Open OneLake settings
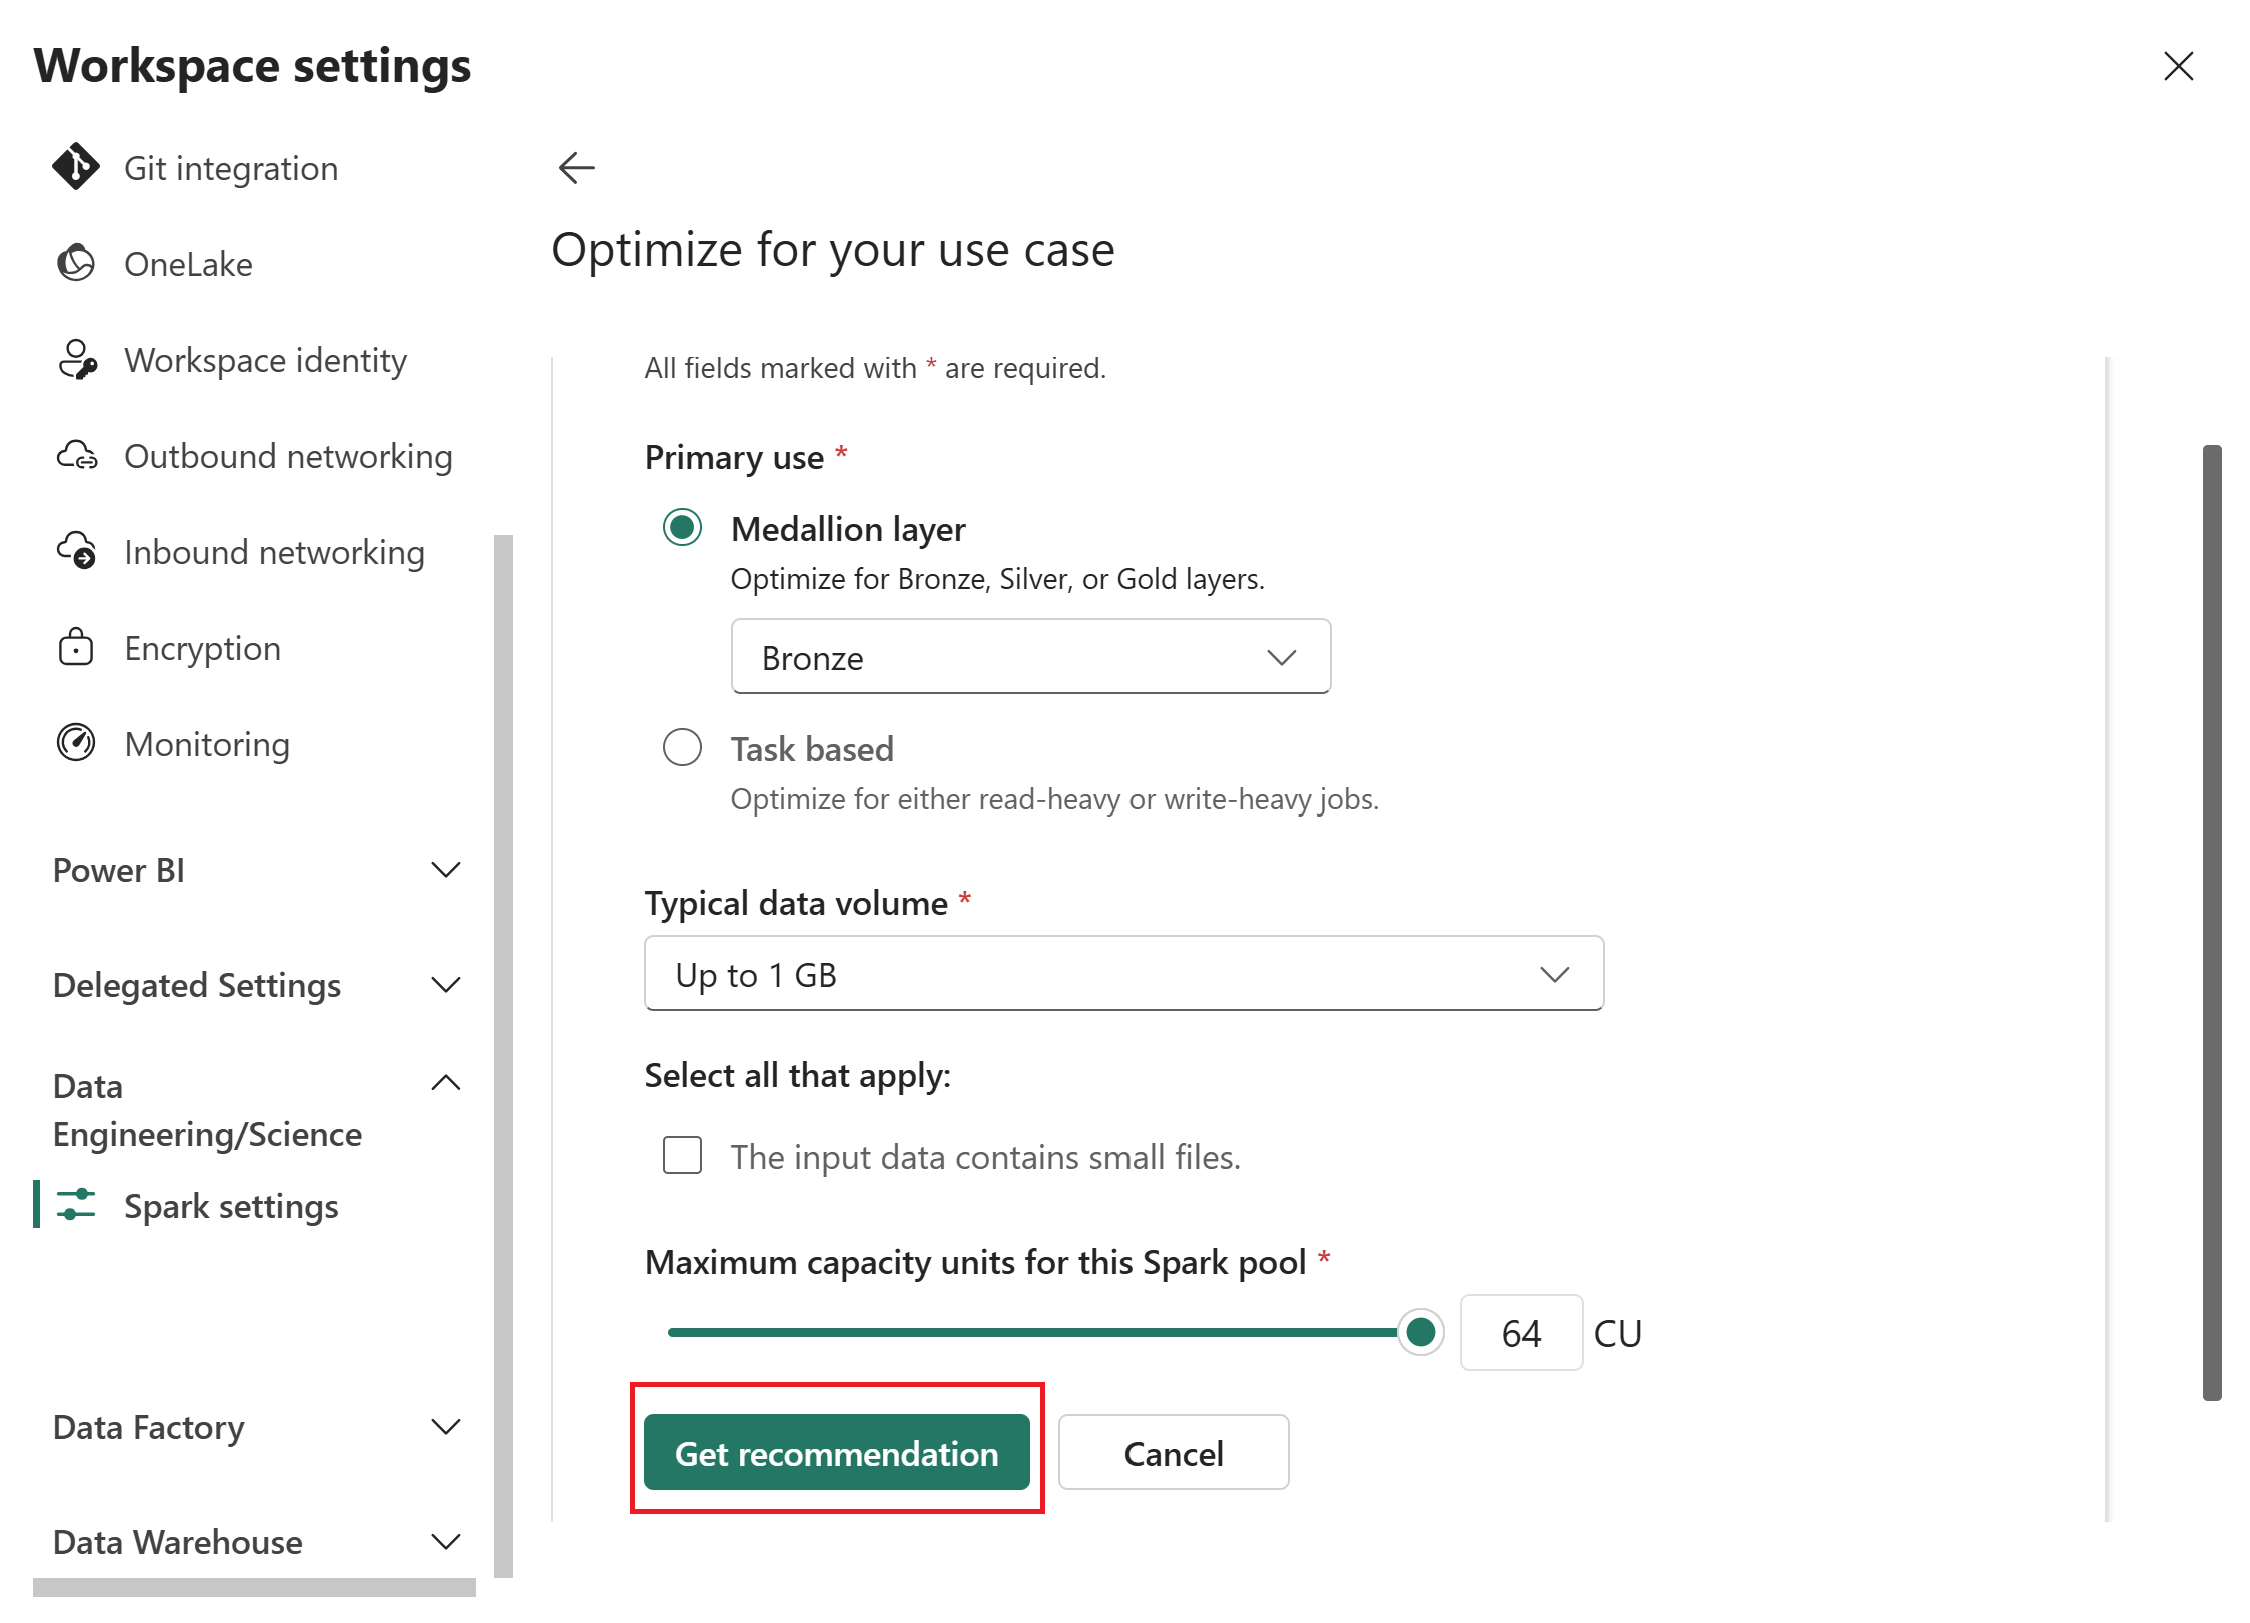2250x1623 pixels. [188, 264]
